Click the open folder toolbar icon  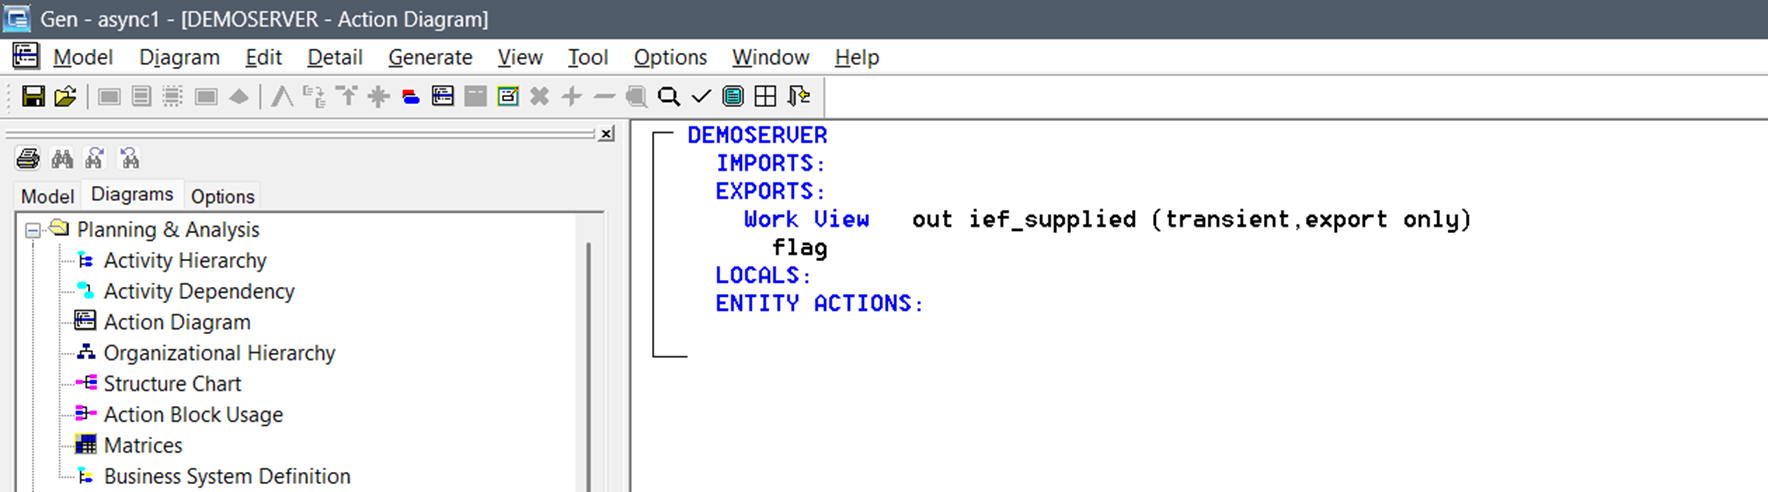(65, 96)
